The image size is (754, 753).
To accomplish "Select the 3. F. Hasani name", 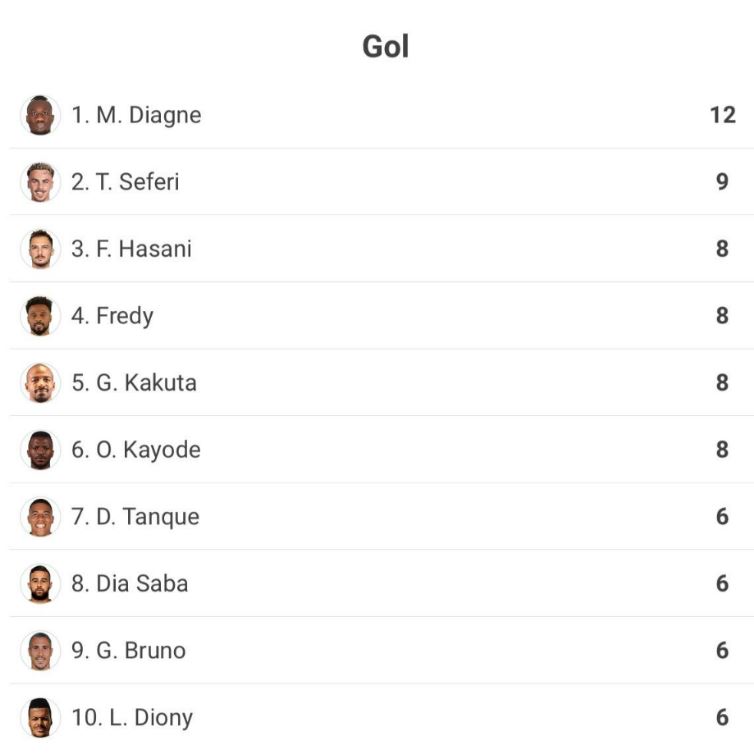I will click(131, 249).
